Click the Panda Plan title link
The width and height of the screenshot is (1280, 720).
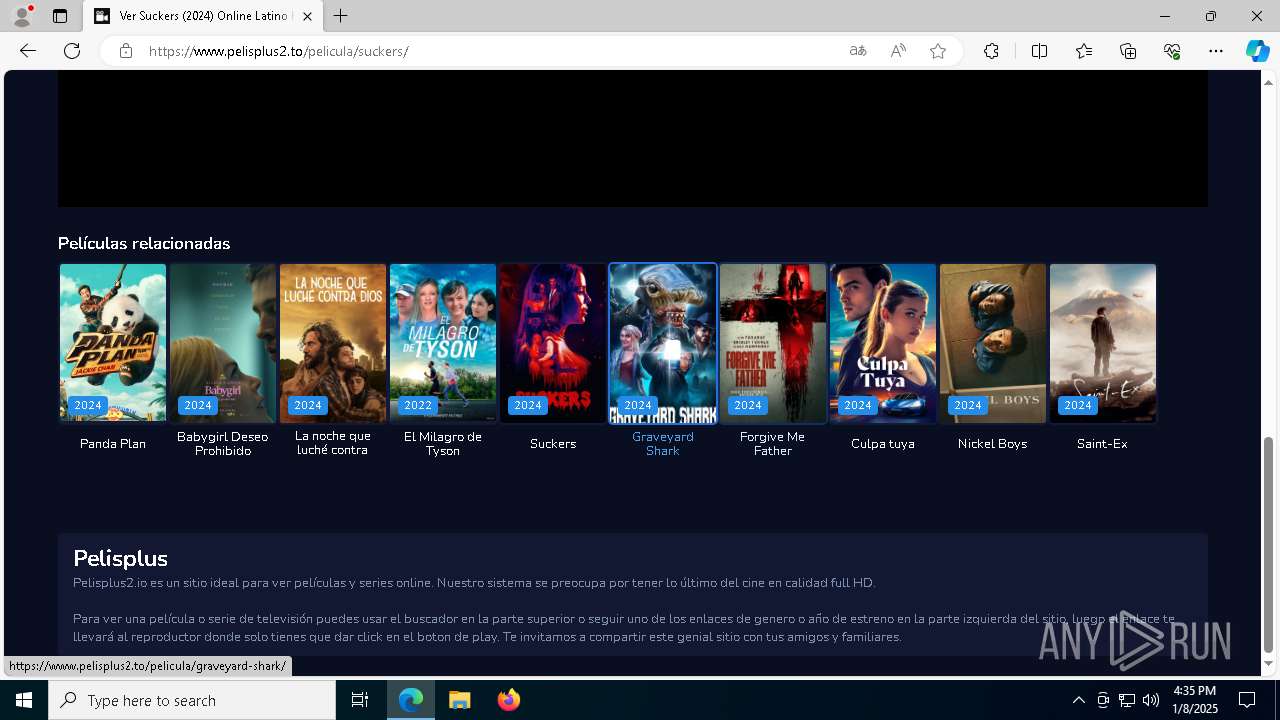point(113,443)
